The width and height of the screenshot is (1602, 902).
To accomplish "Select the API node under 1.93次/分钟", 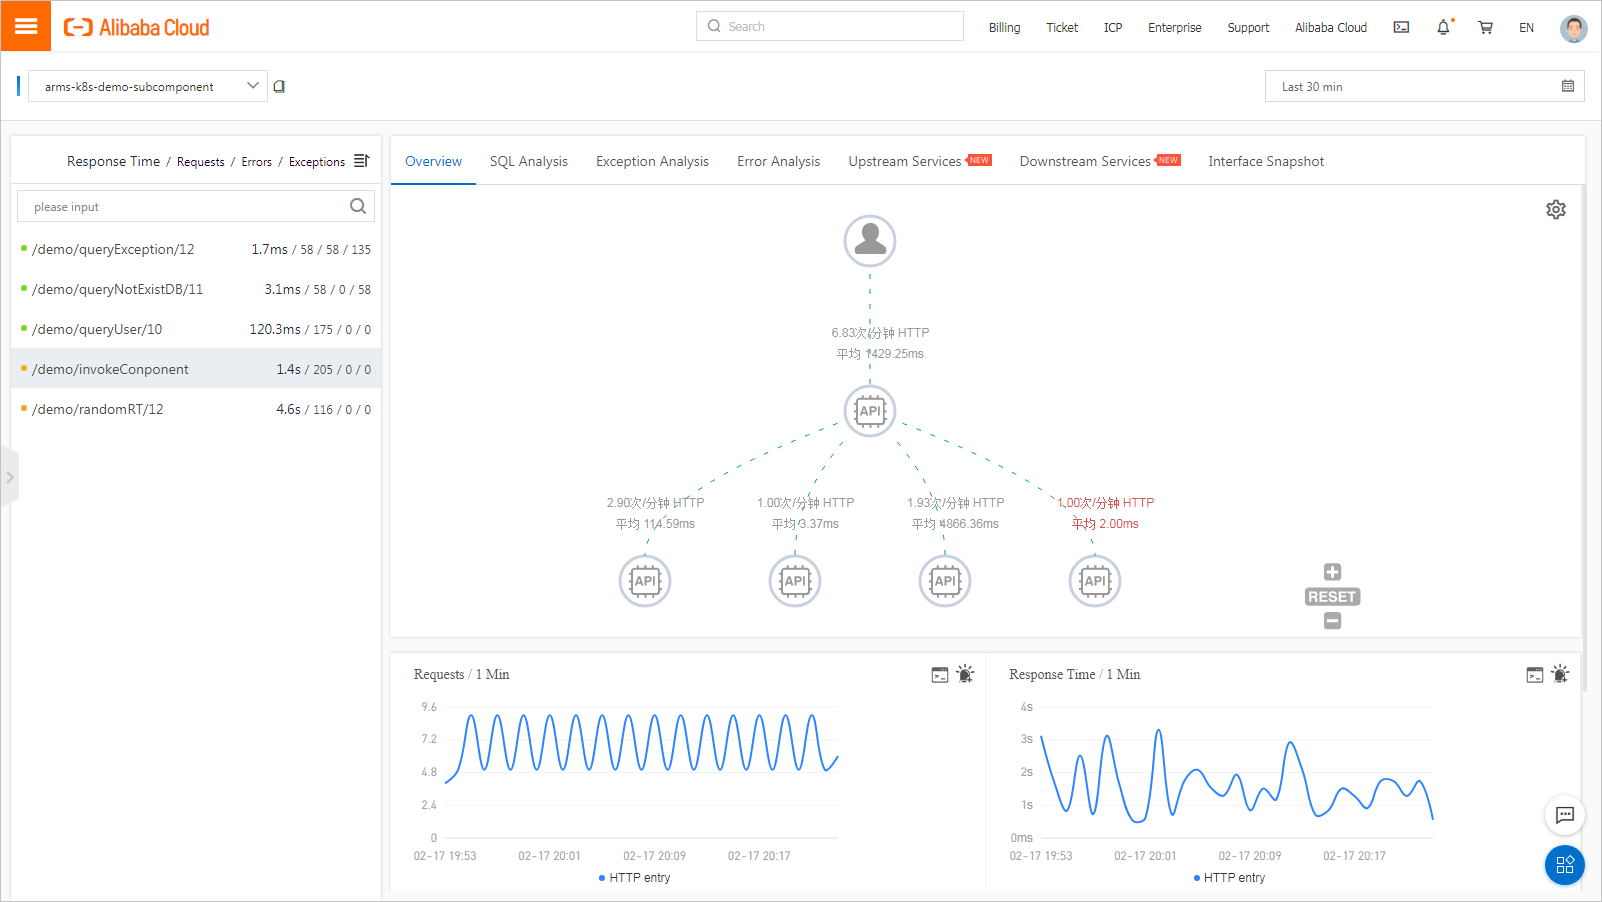I will [x=945, y=581].
